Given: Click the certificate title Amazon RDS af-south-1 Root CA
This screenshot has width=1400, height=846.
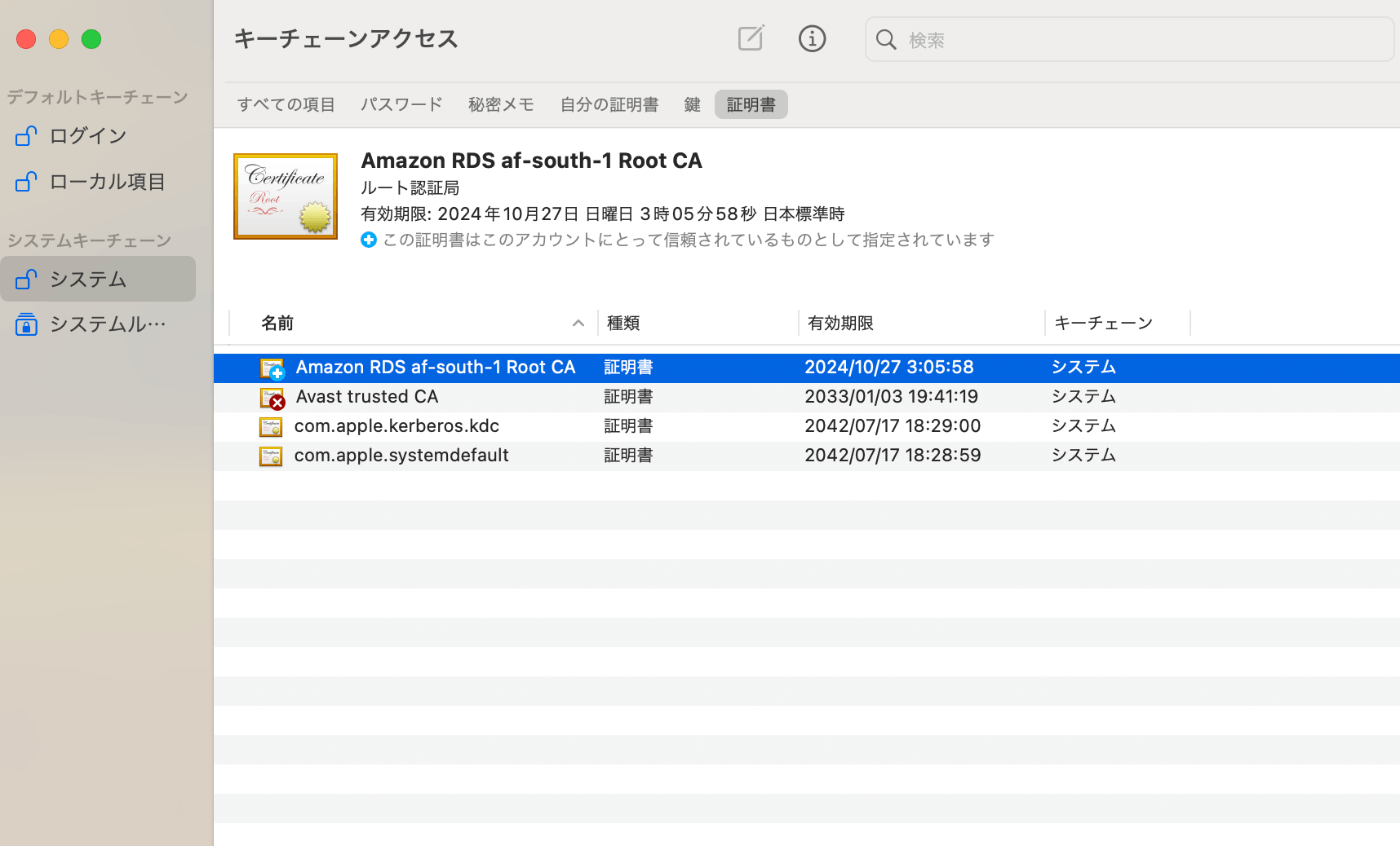Looking at the screenshot, I should coord(531,161).
